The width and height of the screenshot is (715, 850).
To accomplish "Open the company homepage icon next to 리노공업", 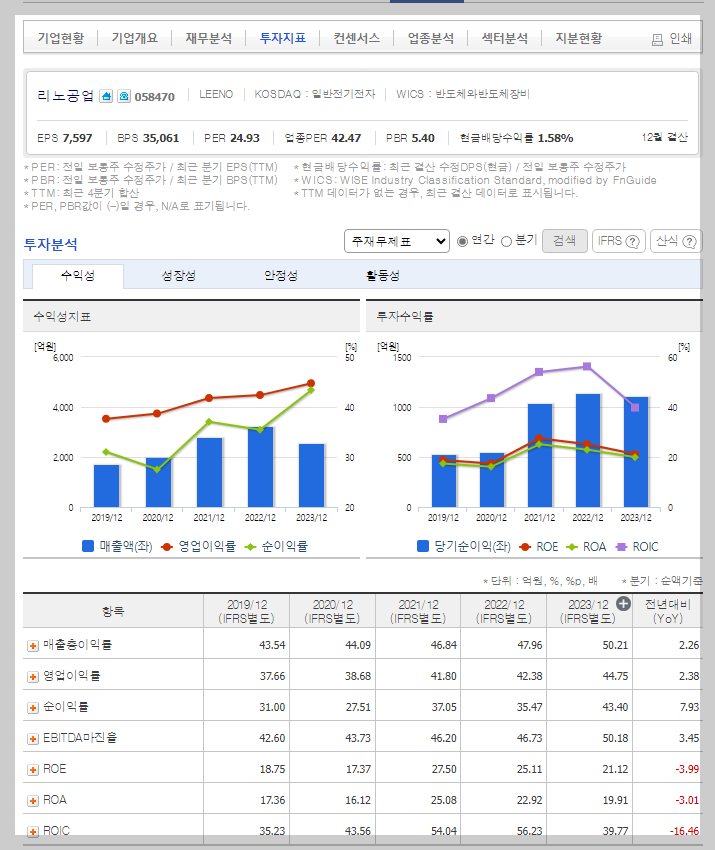I will tap(106, 96).
